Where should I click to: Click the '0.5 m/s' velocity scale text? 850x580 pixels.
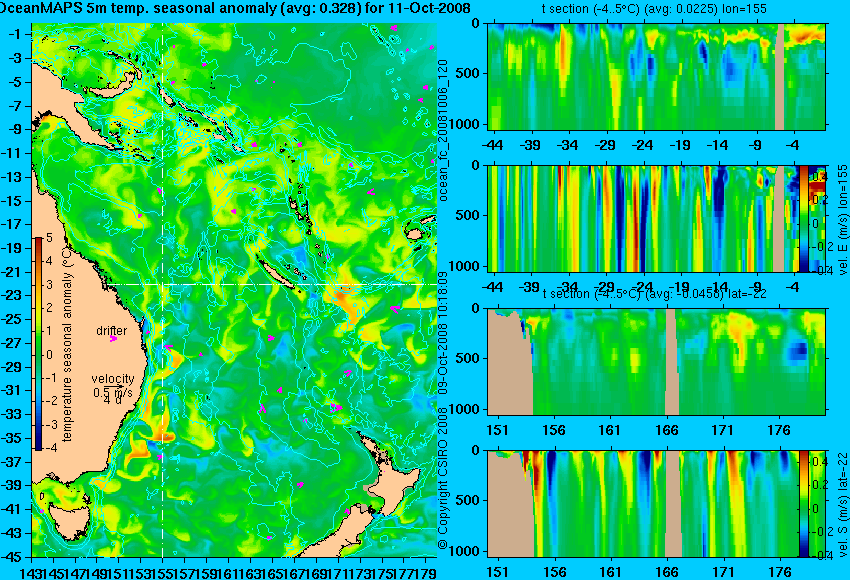(113, 391)
